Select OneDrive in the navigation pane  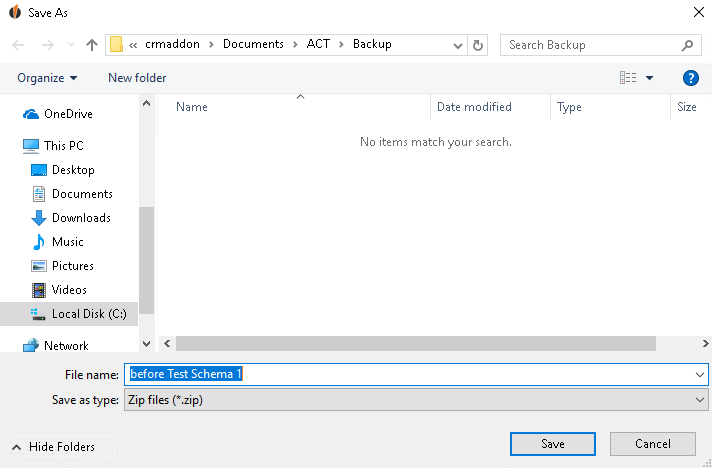tap(58, 113)
